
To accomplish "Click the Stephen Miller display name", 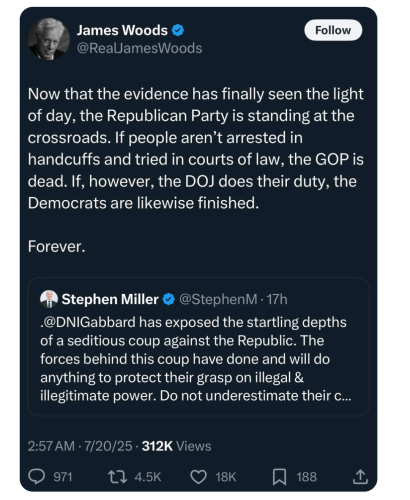I will (x=110, y=299).
